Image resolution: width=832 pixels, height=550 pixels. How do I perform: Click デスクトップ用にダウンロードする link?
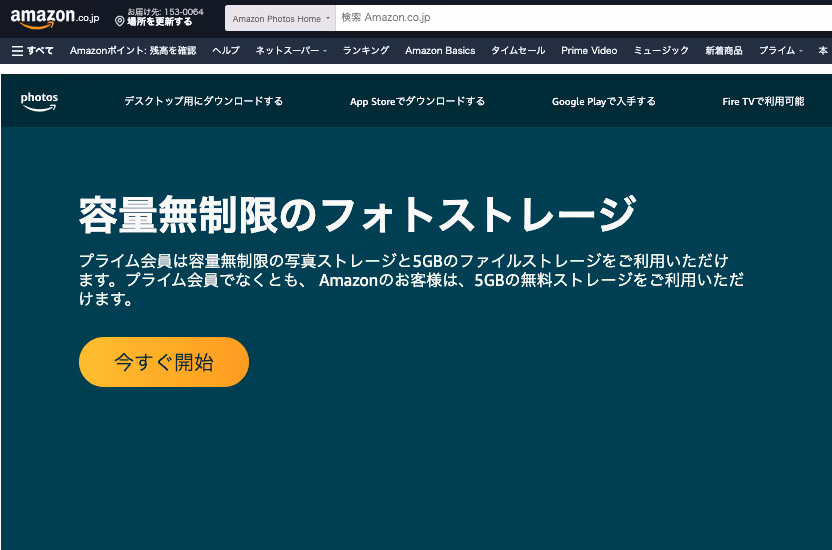(204, 101)
